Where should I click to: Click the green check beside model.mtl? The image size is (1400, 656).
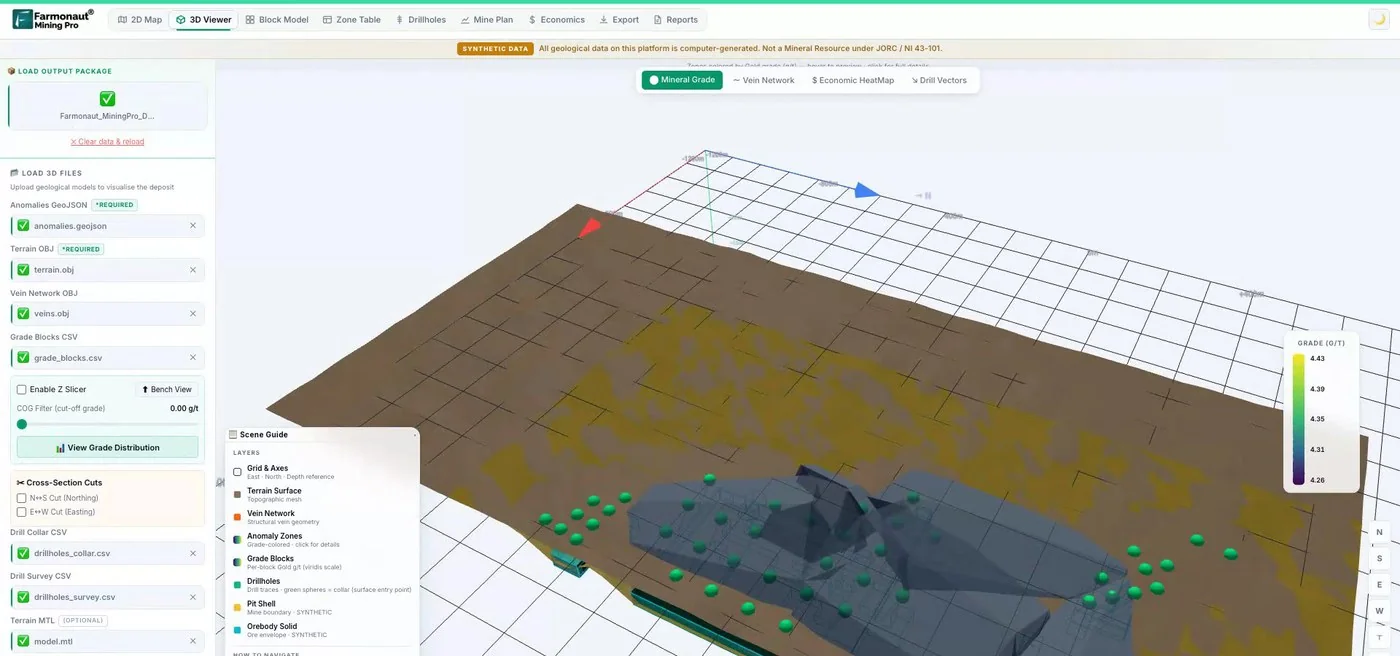coord(23,641)
